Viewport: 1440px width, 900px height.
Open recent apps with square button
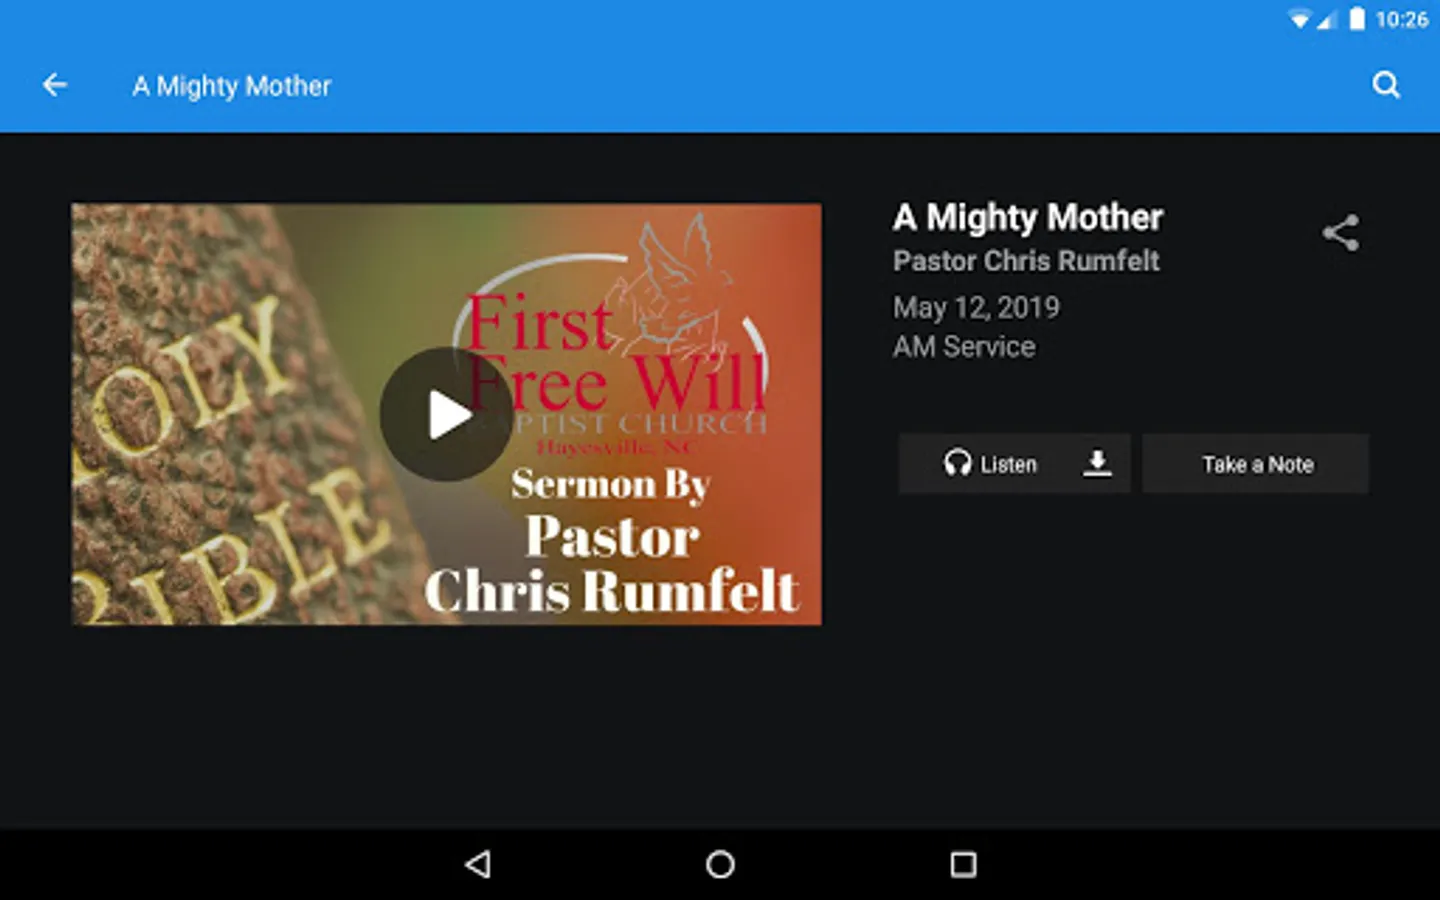pos(963,864)
